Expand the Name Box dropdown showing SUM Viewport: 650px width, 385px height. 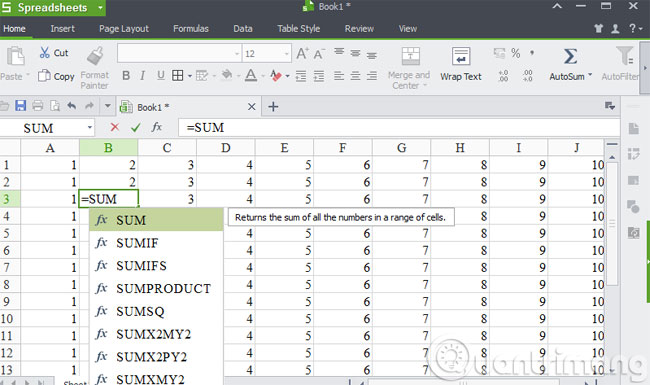pyautogui.click(x=90, y=128)
